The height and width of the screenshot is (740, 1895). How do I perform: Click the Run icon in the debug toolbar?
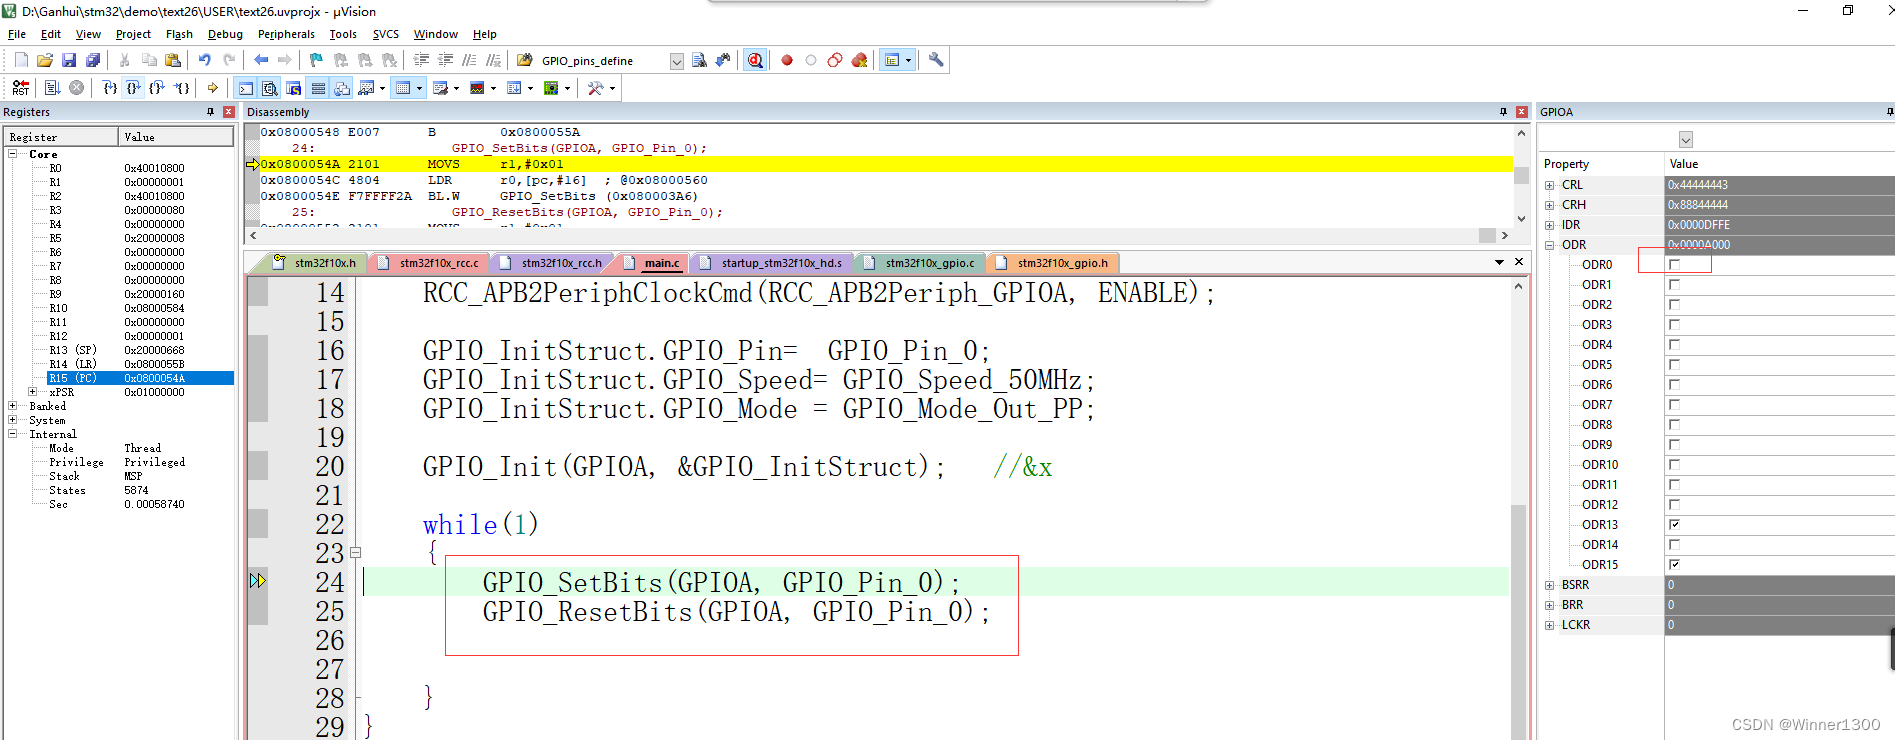[x=52, y=88]
